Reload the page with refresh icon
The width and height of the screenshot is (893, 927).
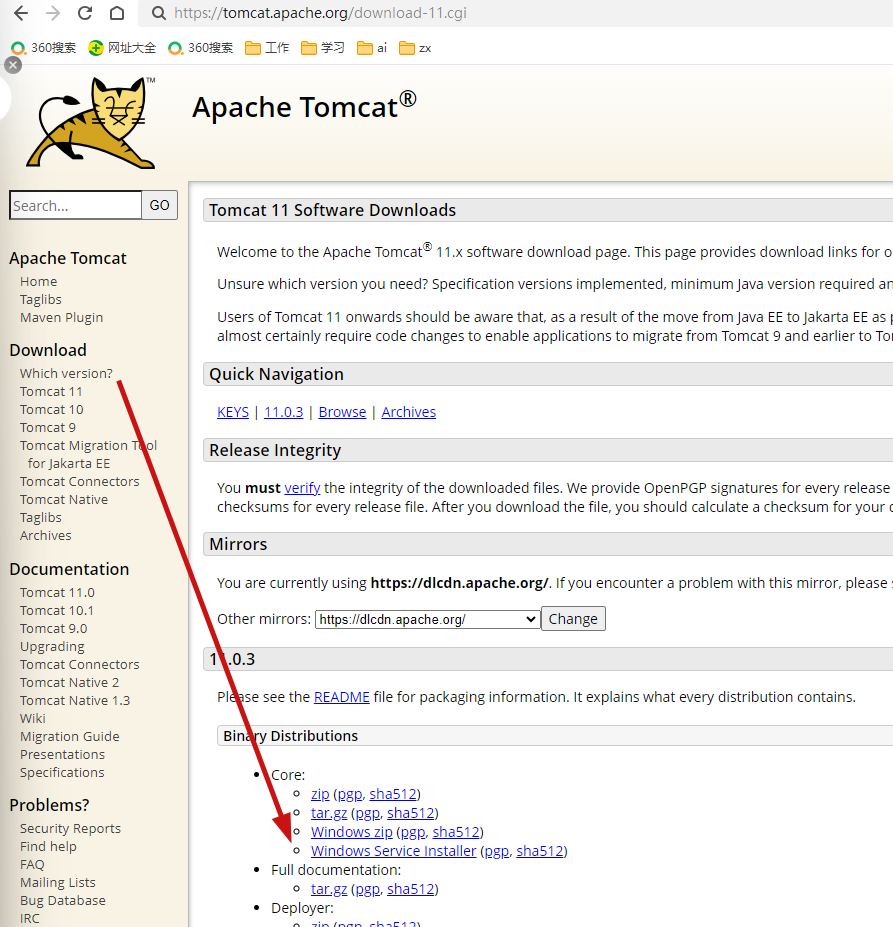85,13
